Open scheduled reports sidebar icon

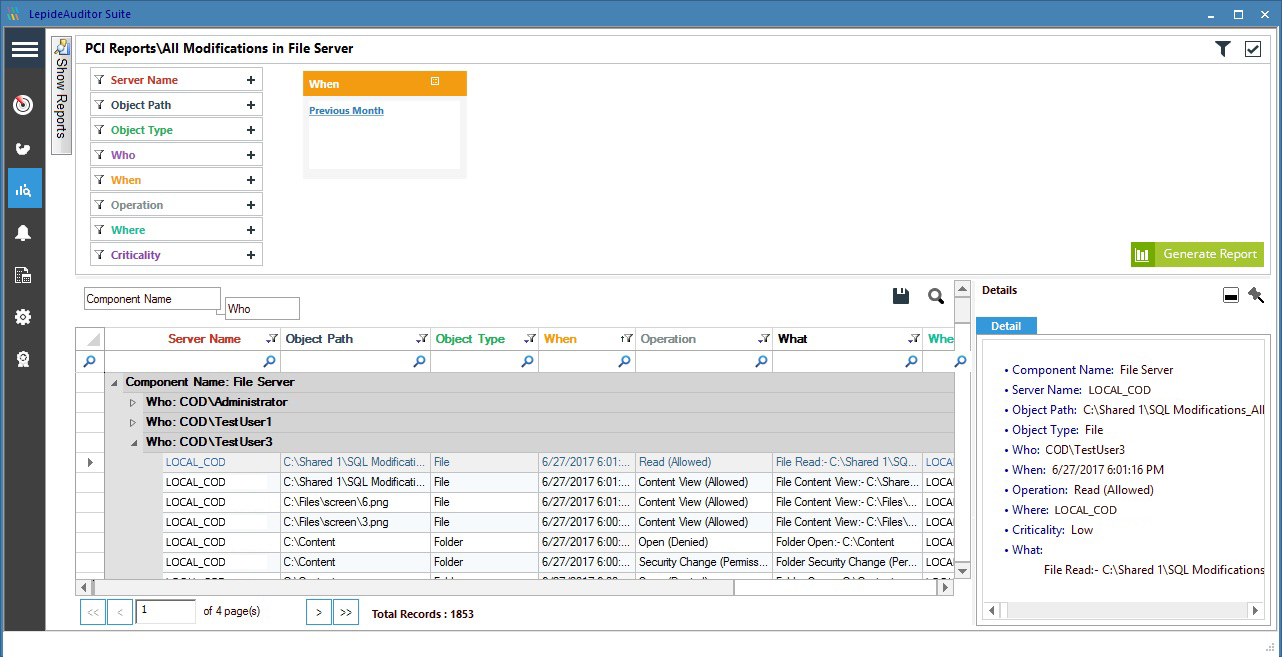tap(24, 275)
